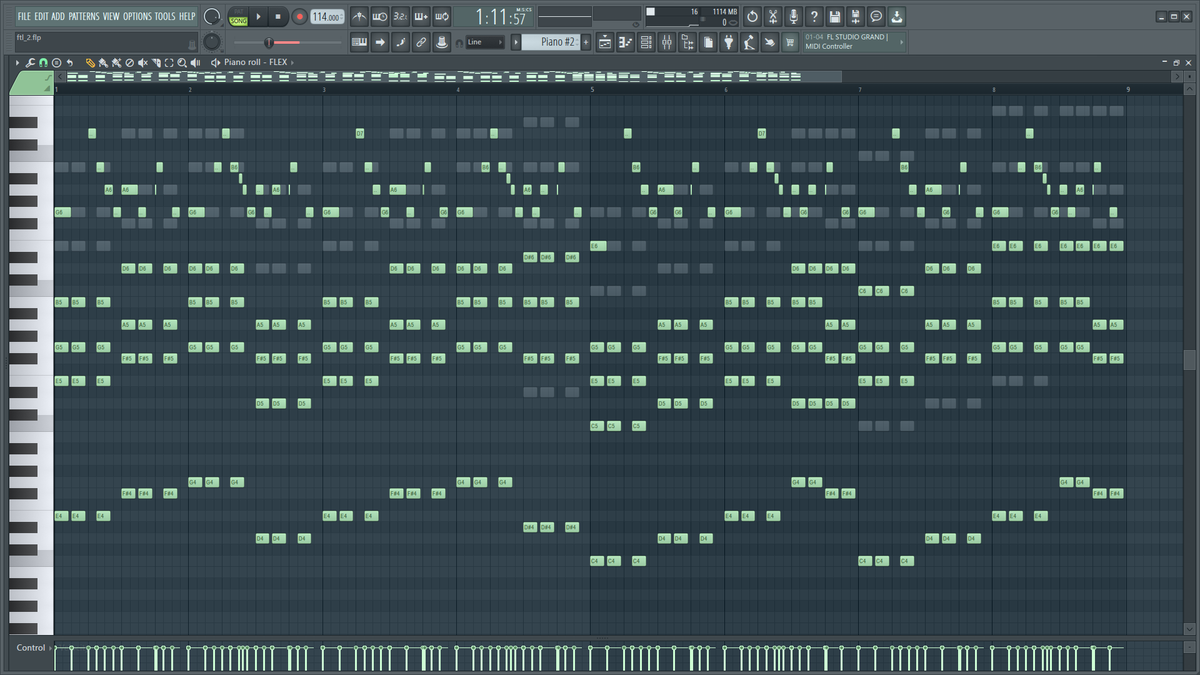1200x675 pixels.
Task: Select the pencil draw tool
Action: (90, 62)
